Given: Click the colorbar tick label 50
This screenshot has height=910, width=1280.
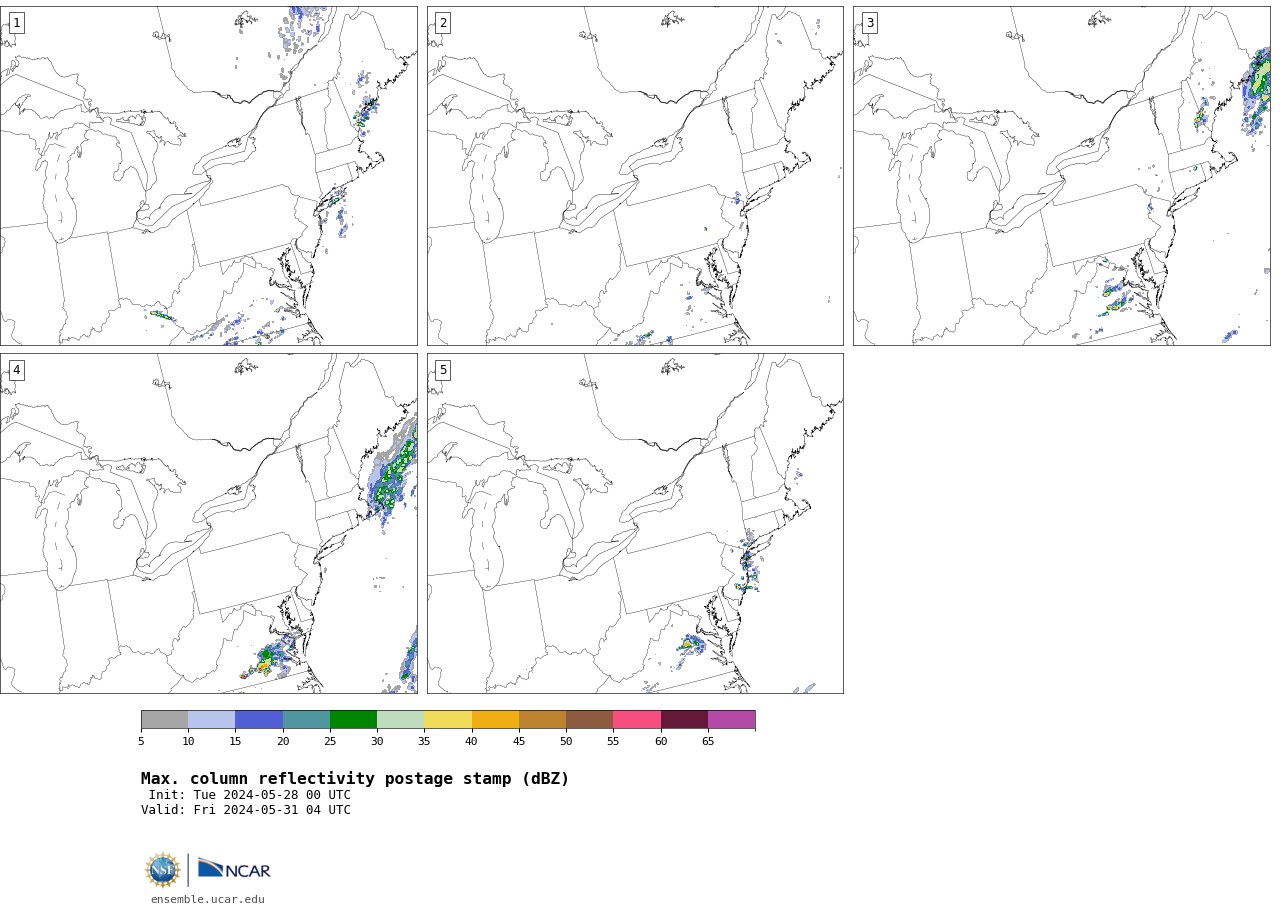Looking at the screenshot, I should coord(566,741).
